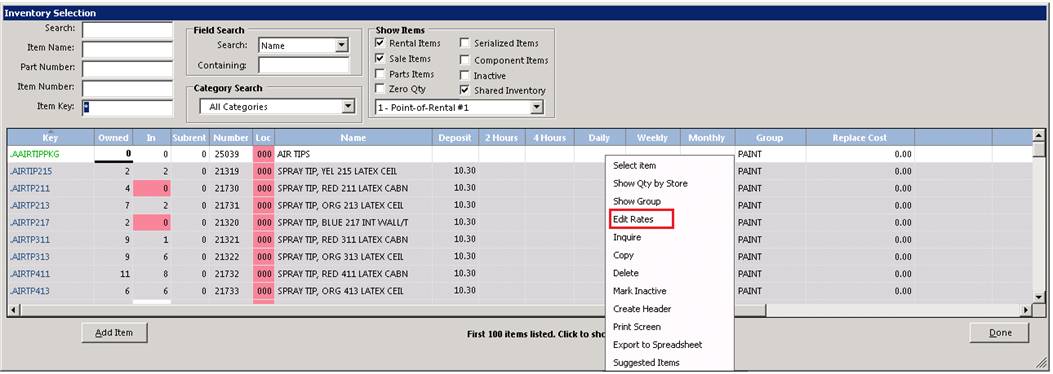Choose Create Header menu entry
Screen dimensions: 1053x374
pyautogui.click(x=642, y=309)
